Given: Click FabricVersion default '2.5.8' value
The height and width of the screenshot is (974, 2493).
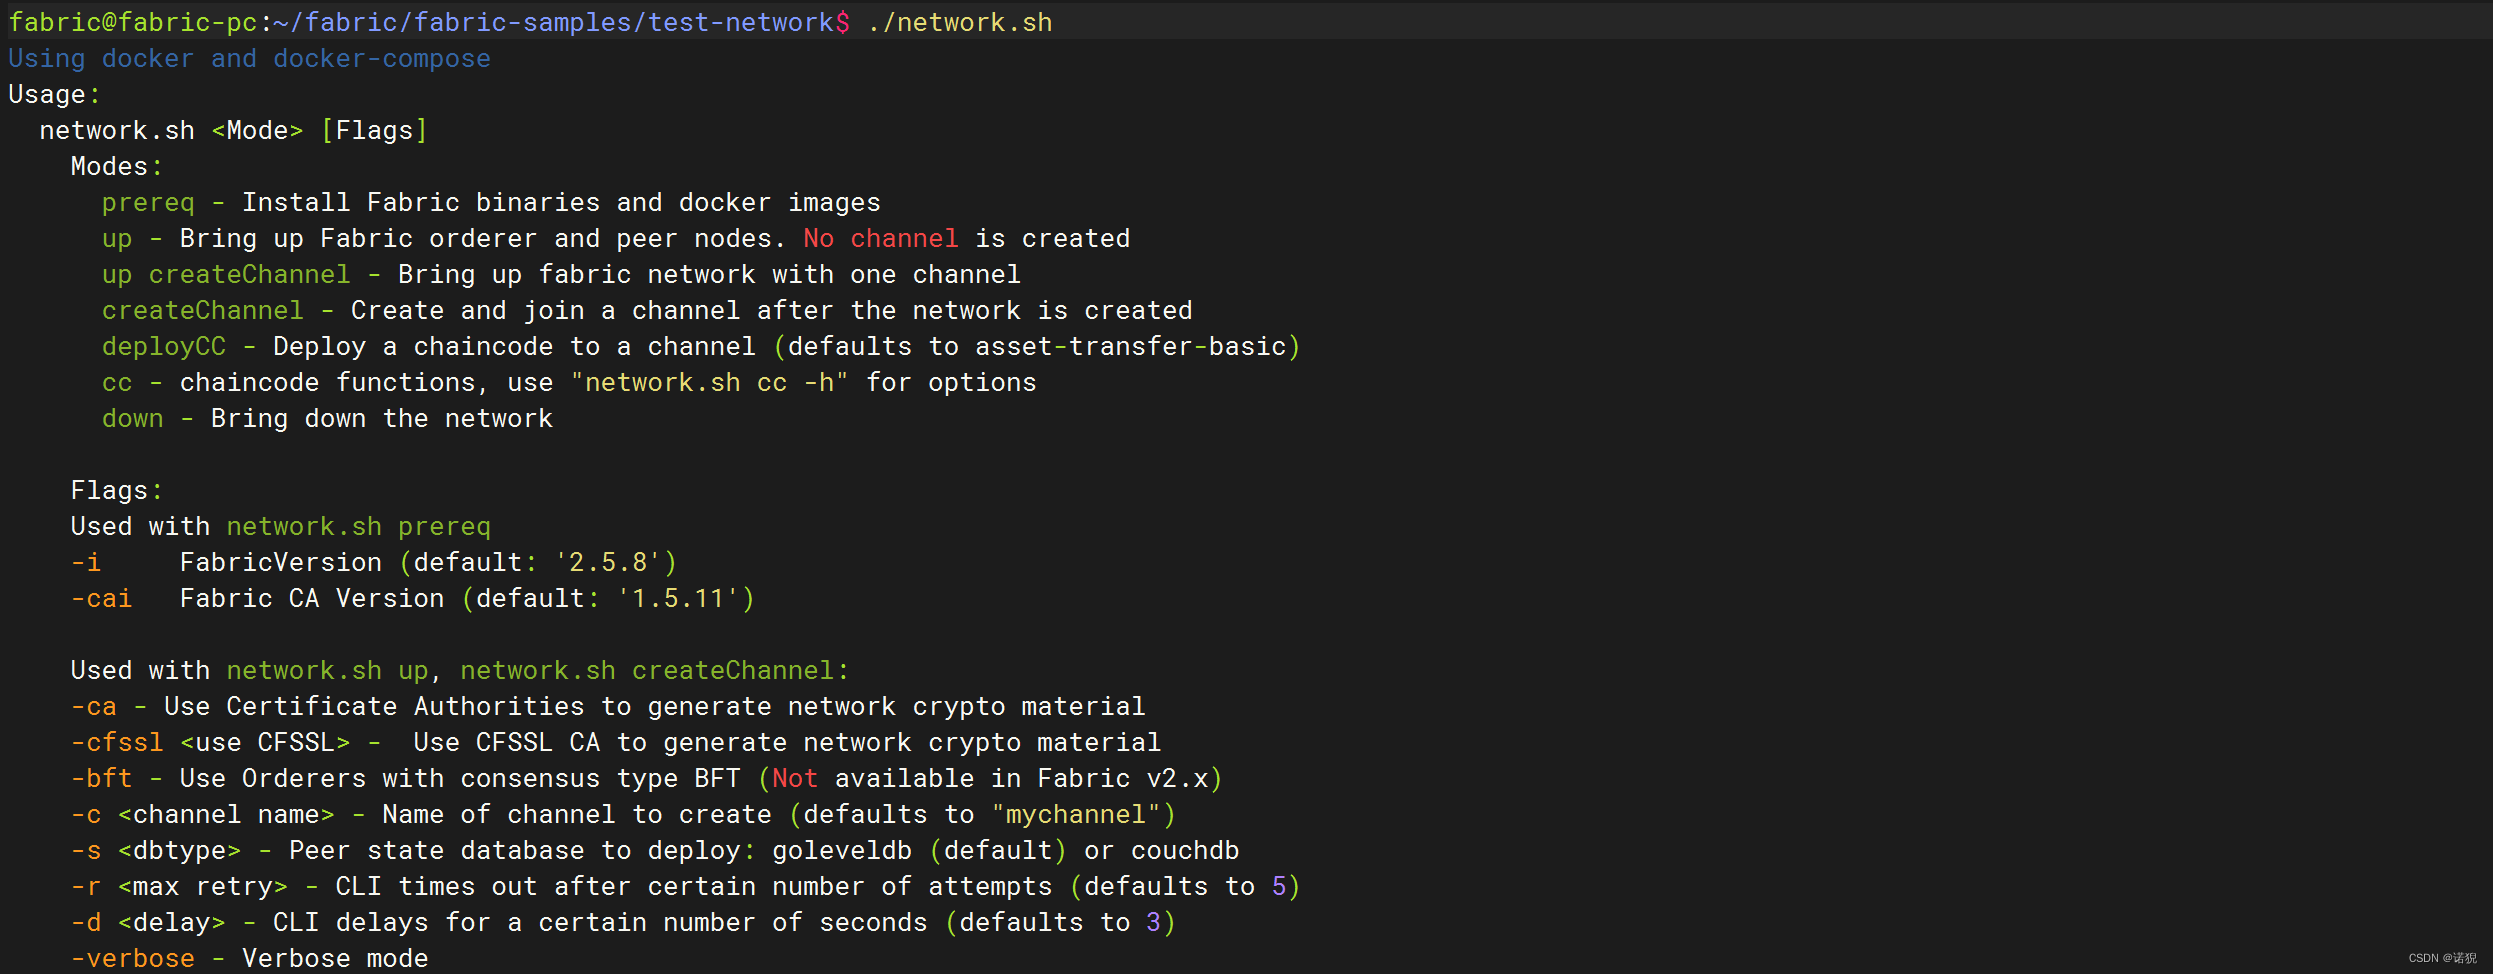Looking at the screenshot, I should point(608,562).
